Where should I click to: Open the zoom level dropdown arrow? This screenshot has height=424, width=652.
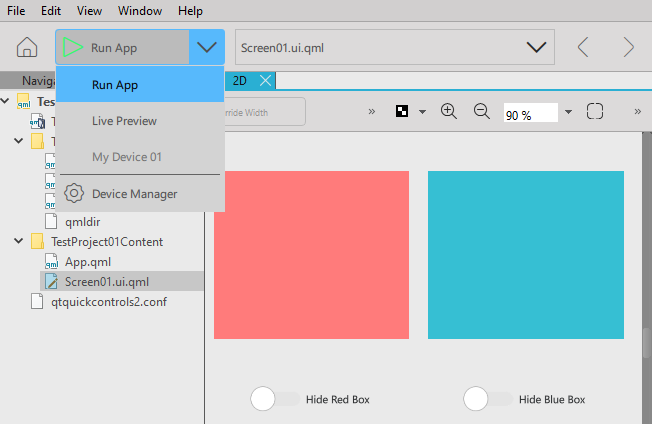[568, 111]
